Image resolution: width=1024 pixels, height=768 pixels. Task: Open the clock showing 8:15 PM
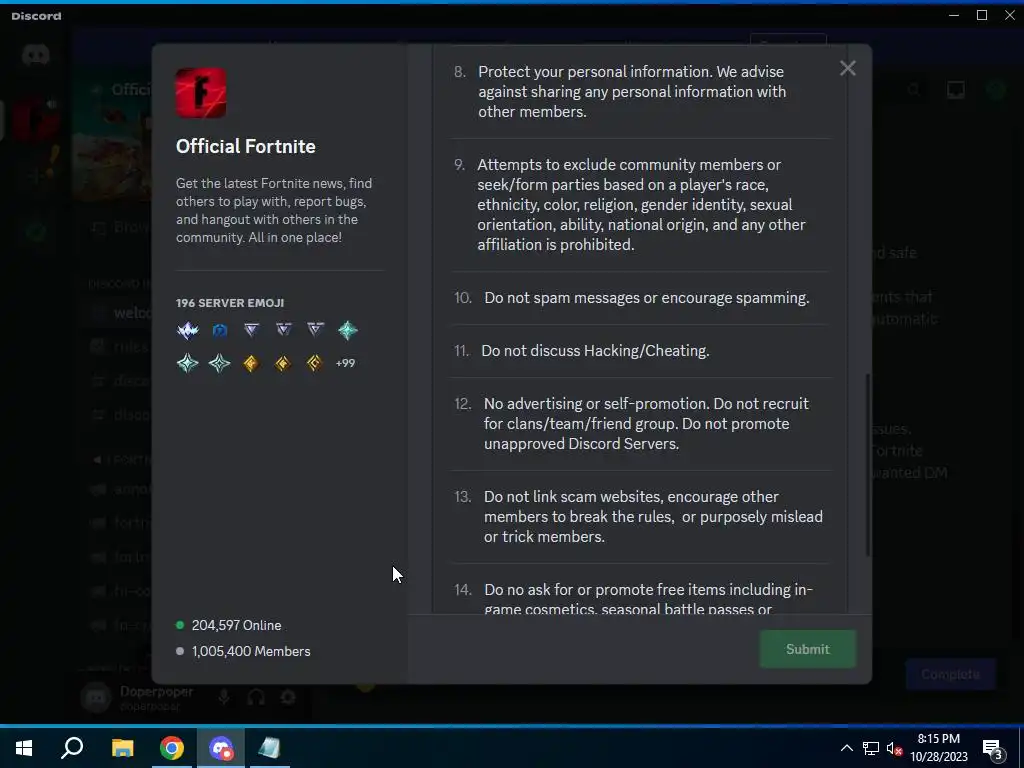coord(939,748)
